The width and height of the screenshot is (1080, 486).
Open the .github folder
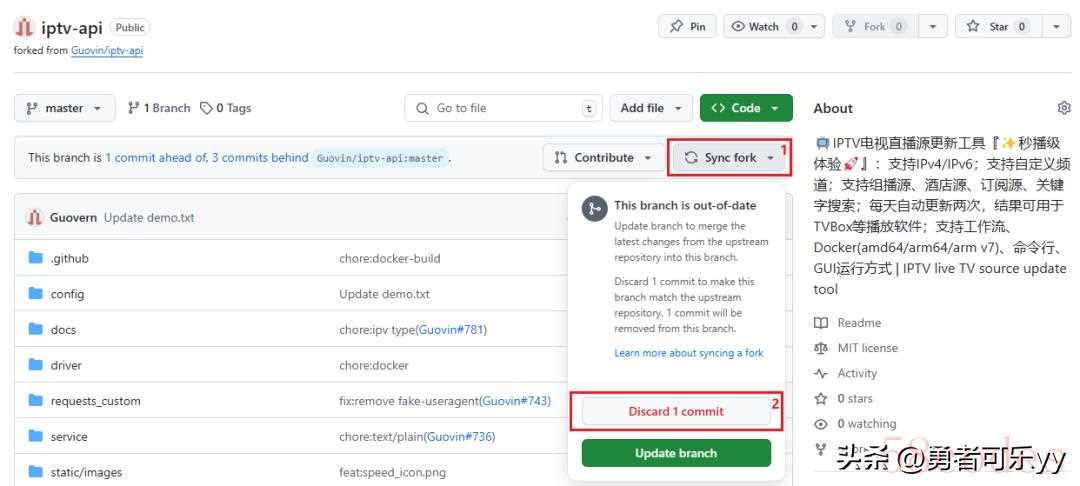point(70,259)
